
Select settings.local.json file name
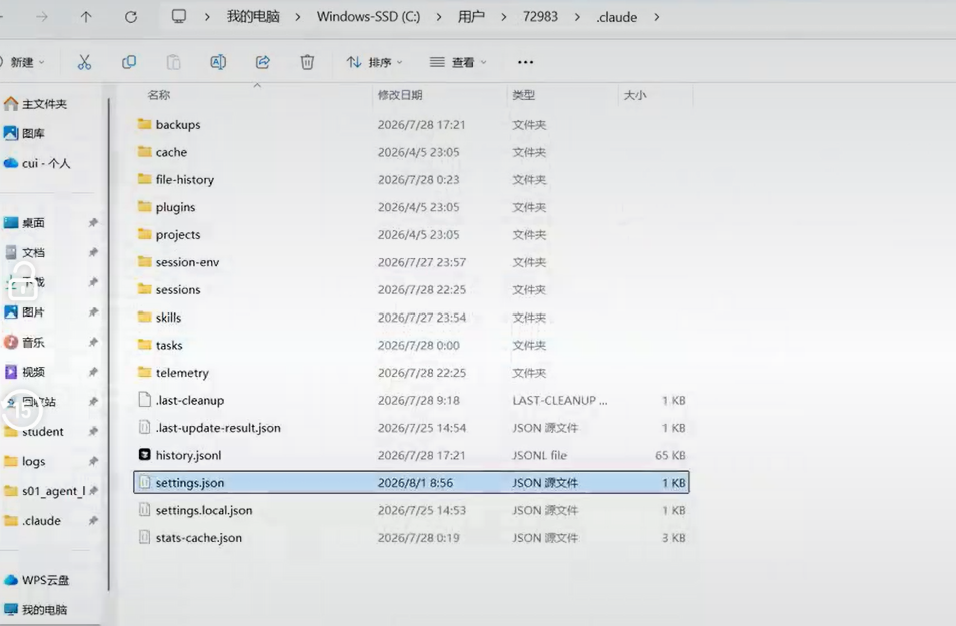pyautogui.click(x=204, y=510)
